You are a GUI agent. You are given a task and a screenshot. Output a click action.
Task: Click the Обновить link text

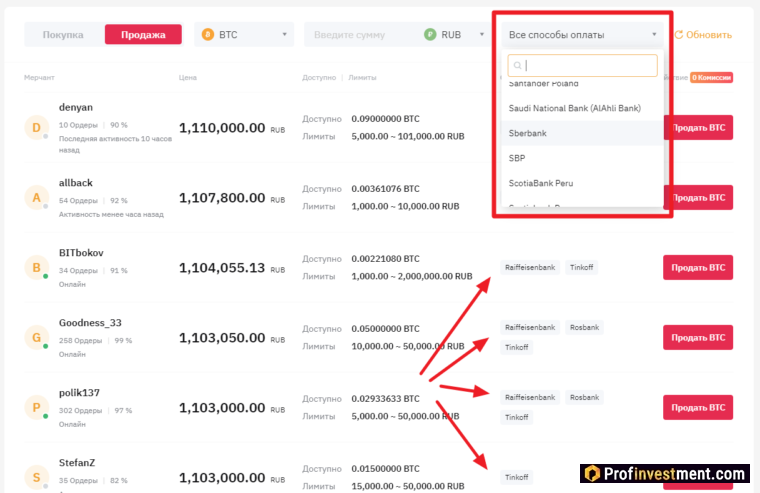point(709,34)
